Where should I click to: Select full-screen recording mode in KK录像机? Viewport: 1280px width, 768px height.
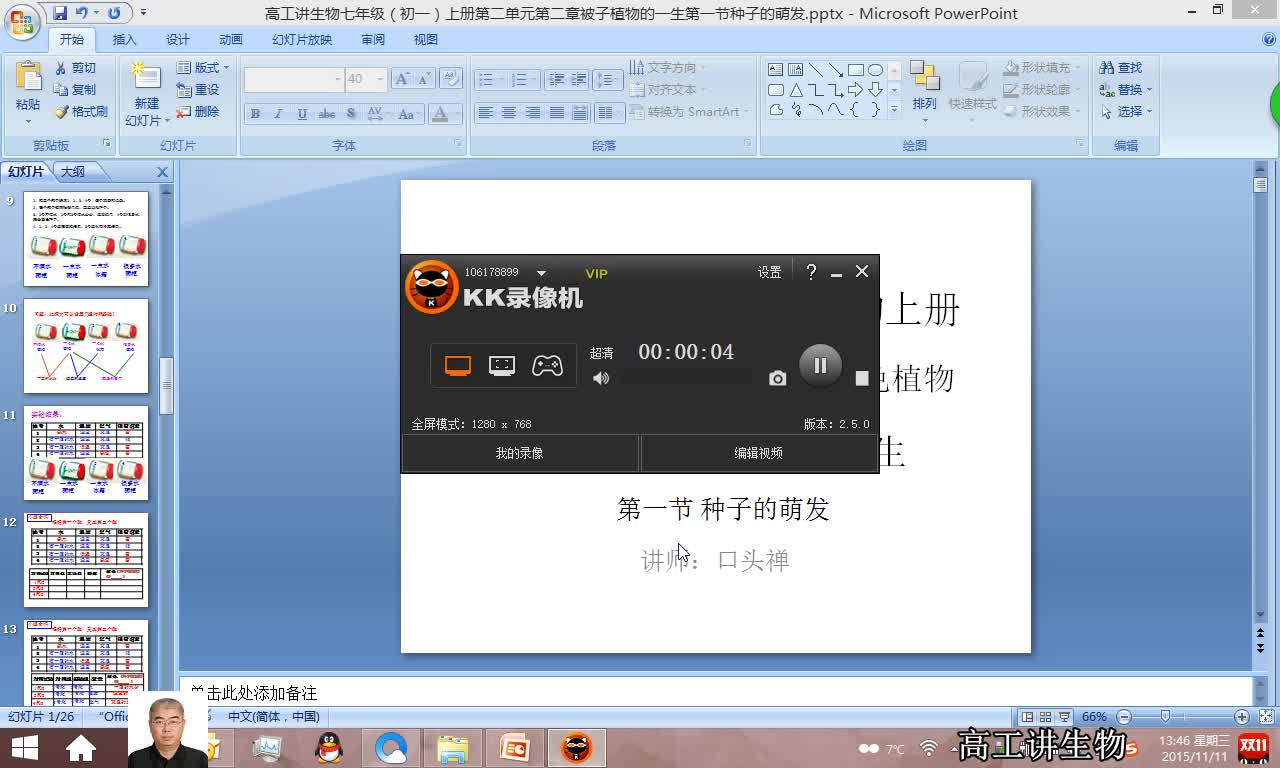click(x=458, y=365)
